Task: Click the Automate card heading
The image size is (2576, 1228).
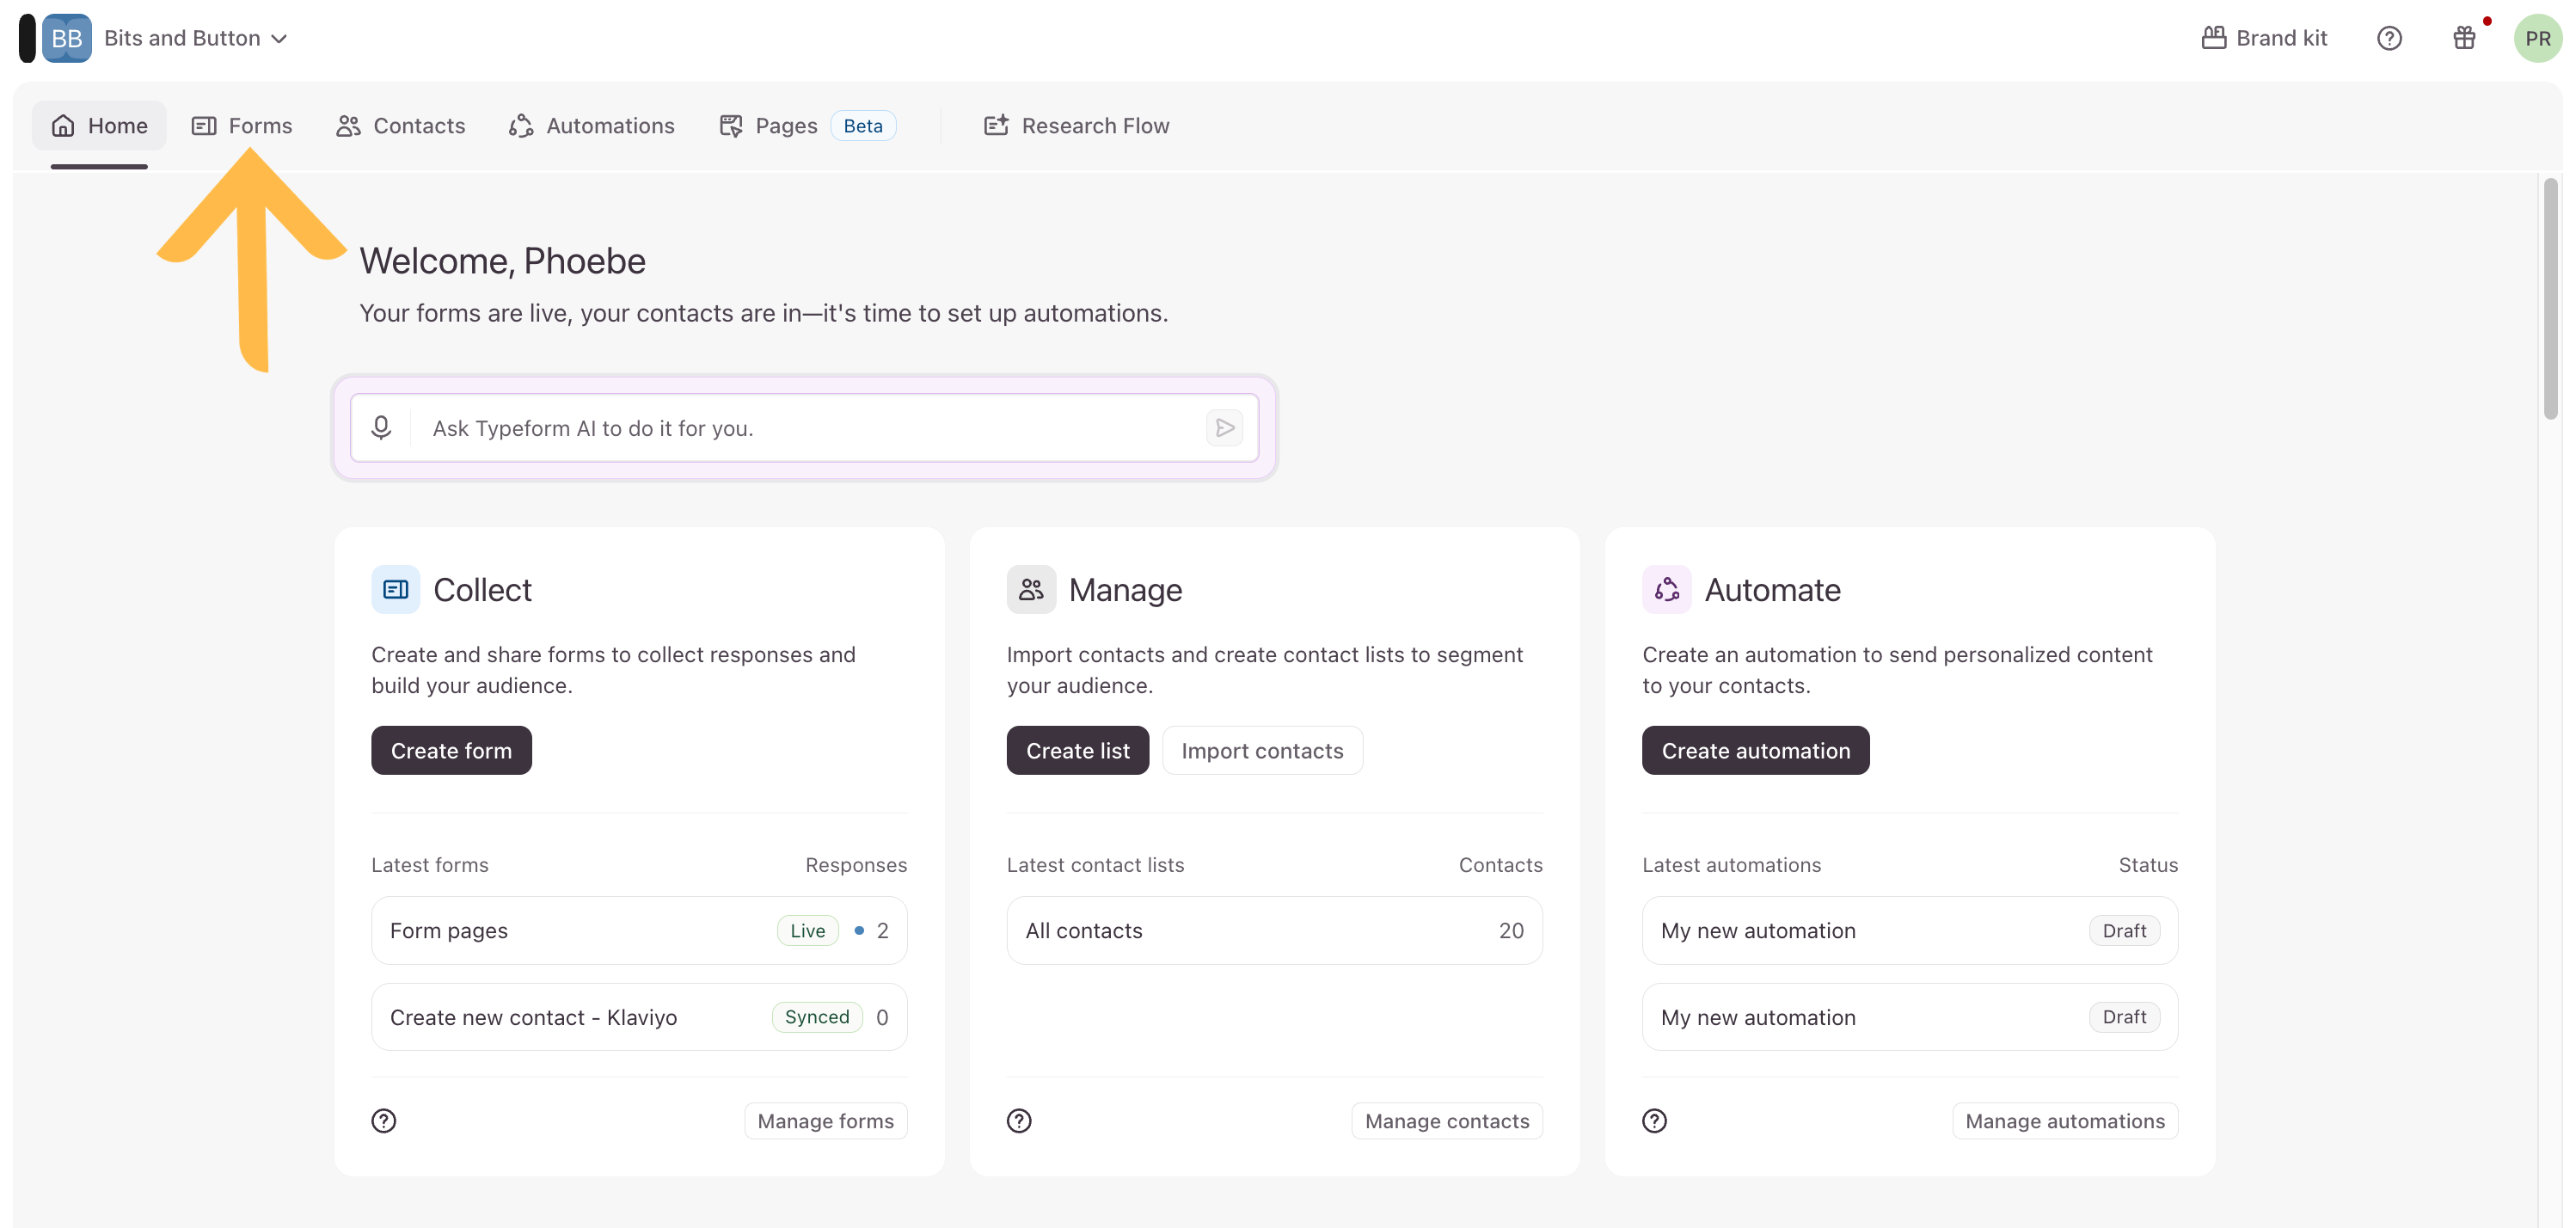Action: [x=1772, y=590]
